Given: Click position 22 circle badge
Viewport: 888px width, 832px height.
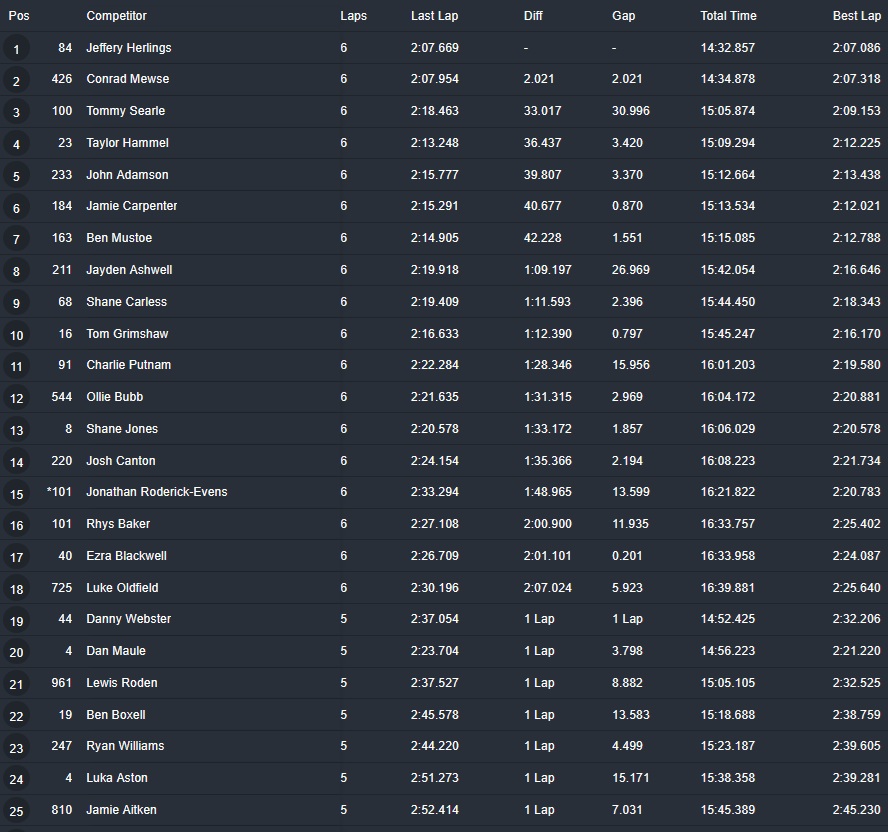Looking at the screenshot, I should pos(17,716).
